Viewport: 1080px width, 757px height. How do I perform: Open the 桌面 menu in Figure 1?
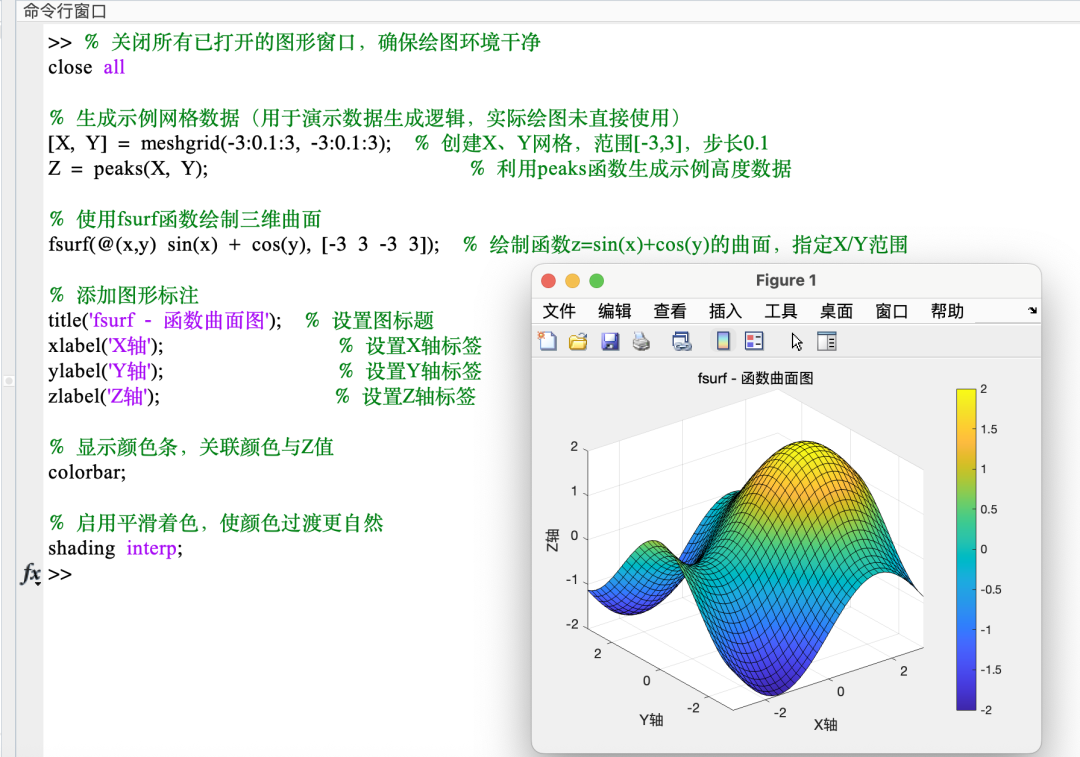coord(836,311)
